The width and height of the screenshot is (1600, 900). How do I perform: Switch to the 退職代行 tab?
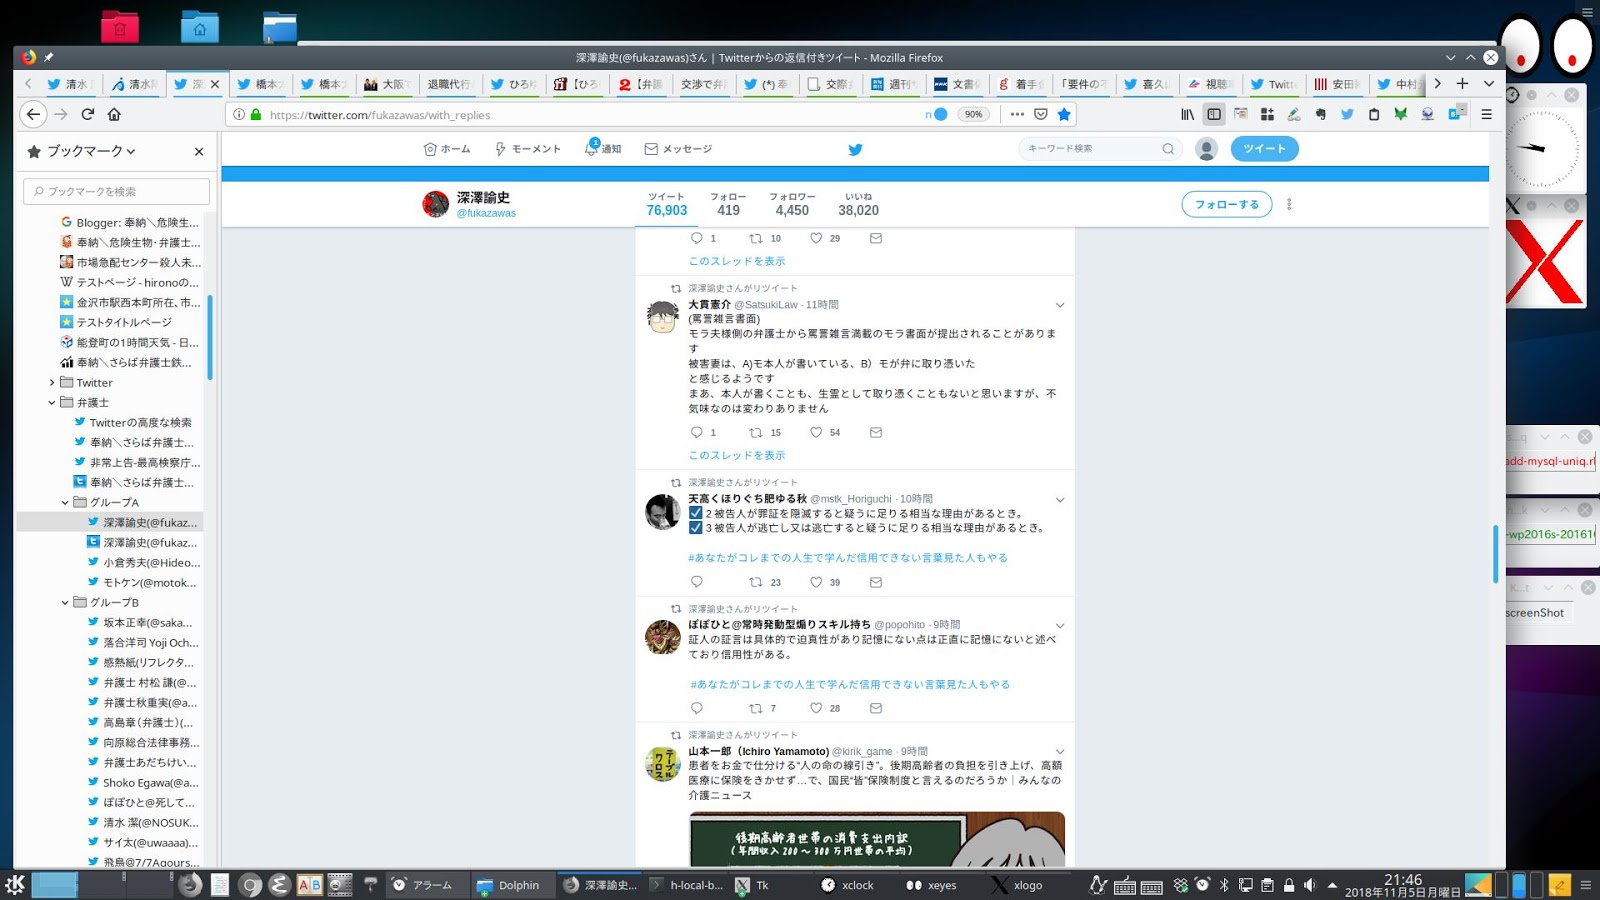pyautogui.click(x=449, y=84)
